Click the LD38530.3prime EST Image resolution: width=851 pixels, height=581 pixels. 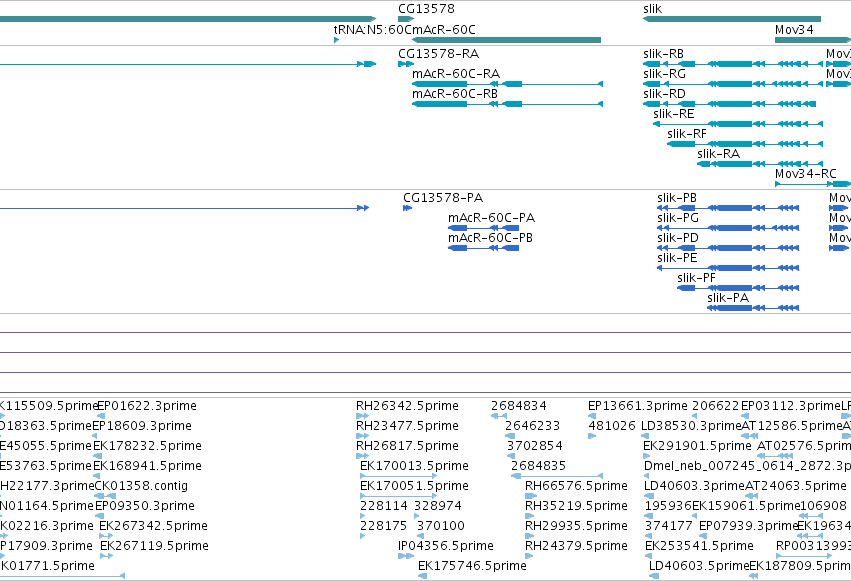point(645,436)
